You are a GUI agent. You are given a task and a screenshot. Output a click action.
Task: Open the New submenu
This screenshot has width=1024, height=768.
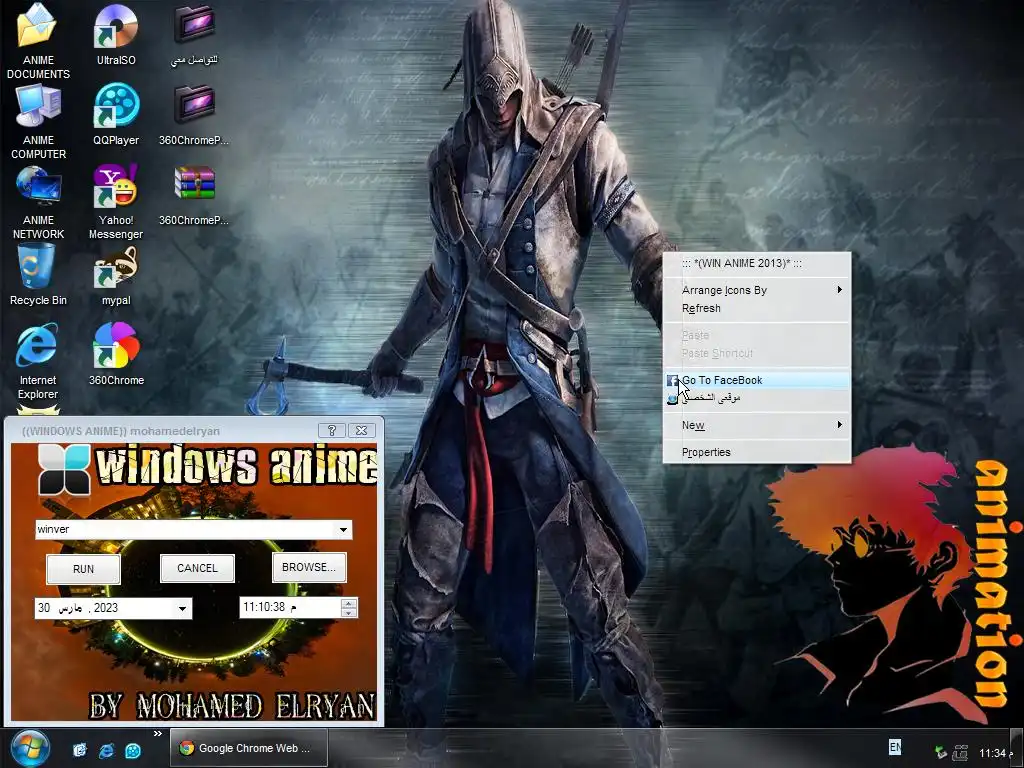pyautogui.click(x=757, y=425)
